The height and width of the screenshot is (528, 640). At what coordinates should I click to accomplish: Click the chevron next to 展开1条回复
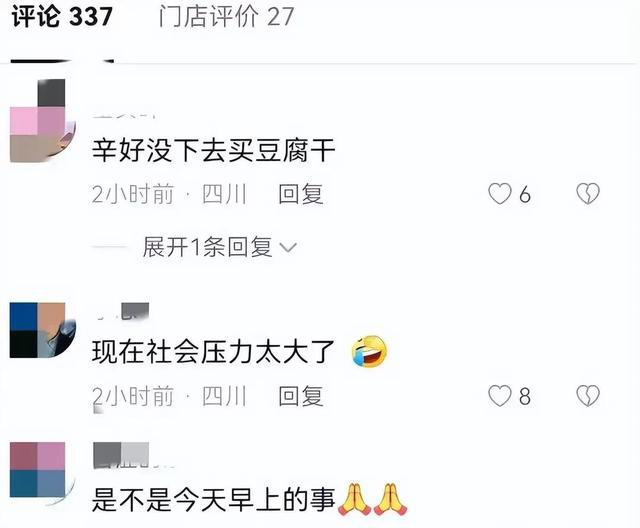point(288,247)
